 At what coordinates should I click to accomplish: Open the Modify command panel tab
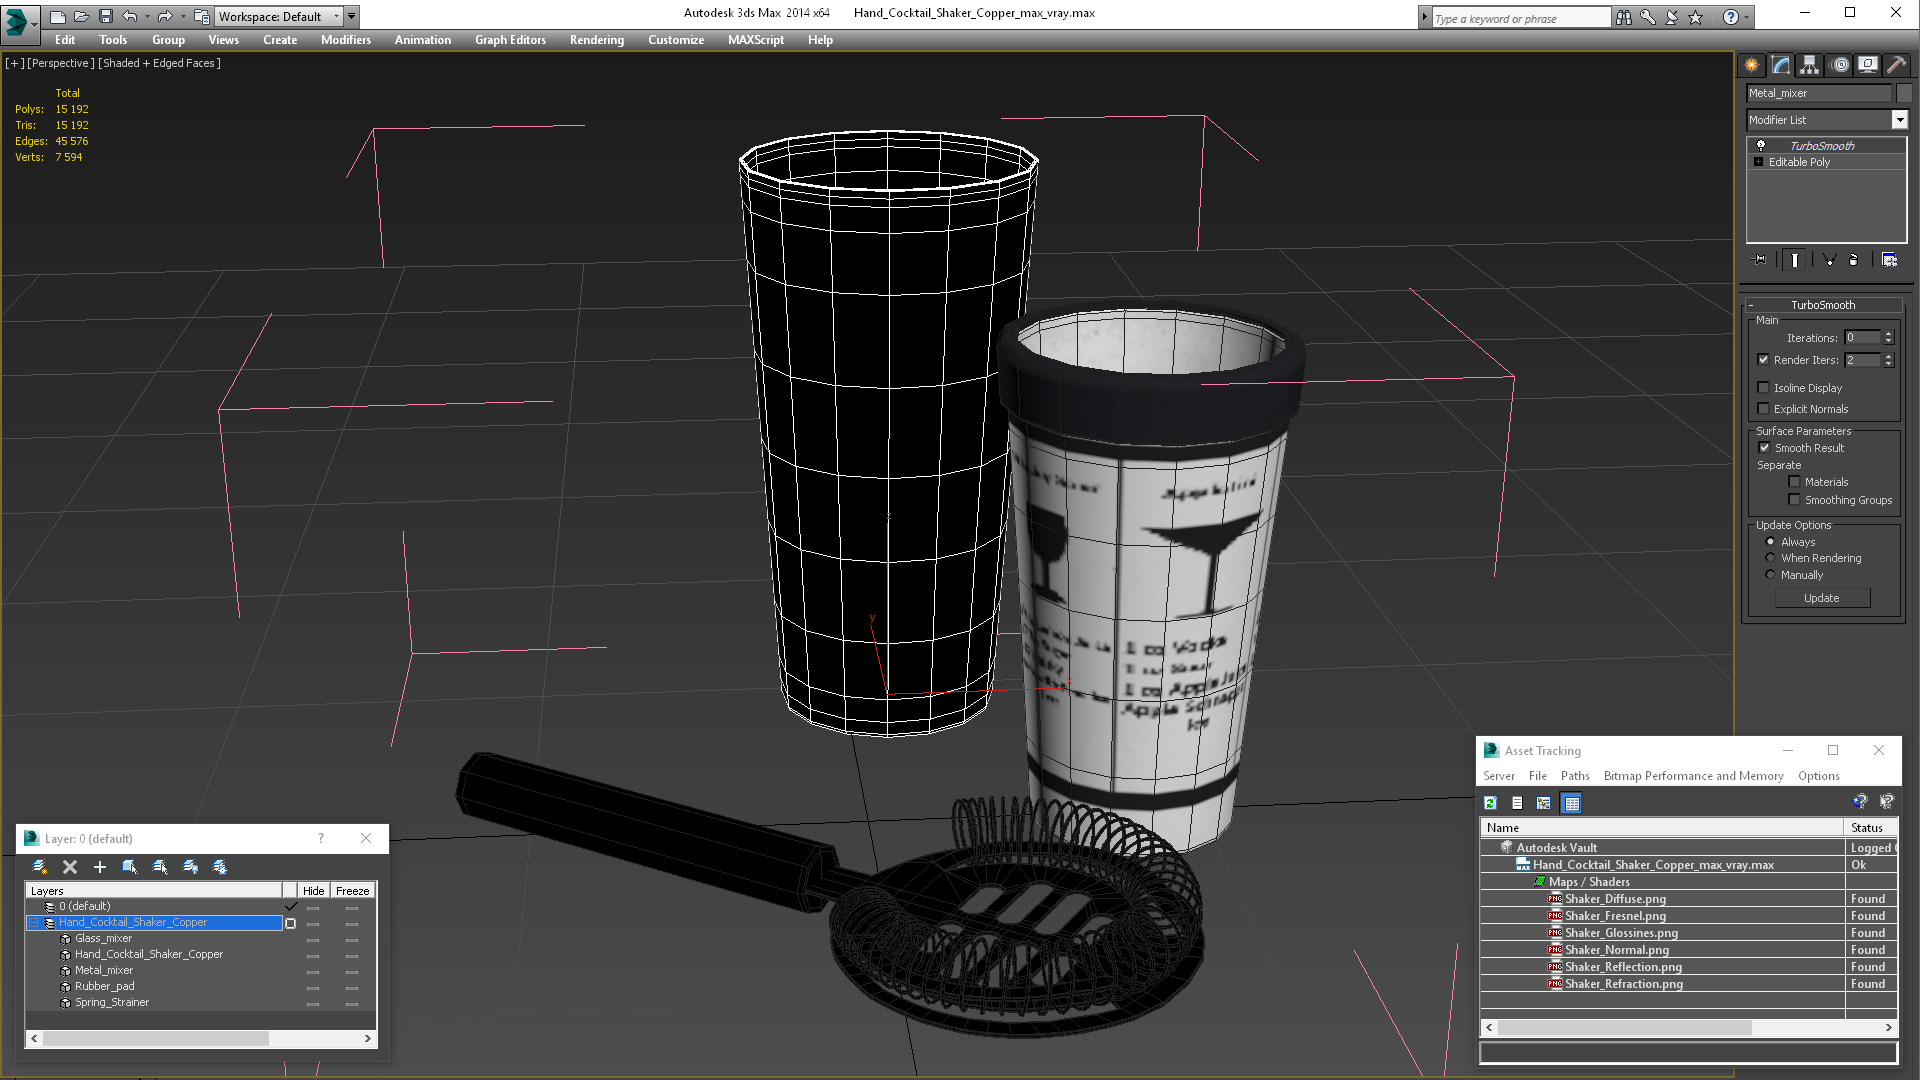[1781, 65]
